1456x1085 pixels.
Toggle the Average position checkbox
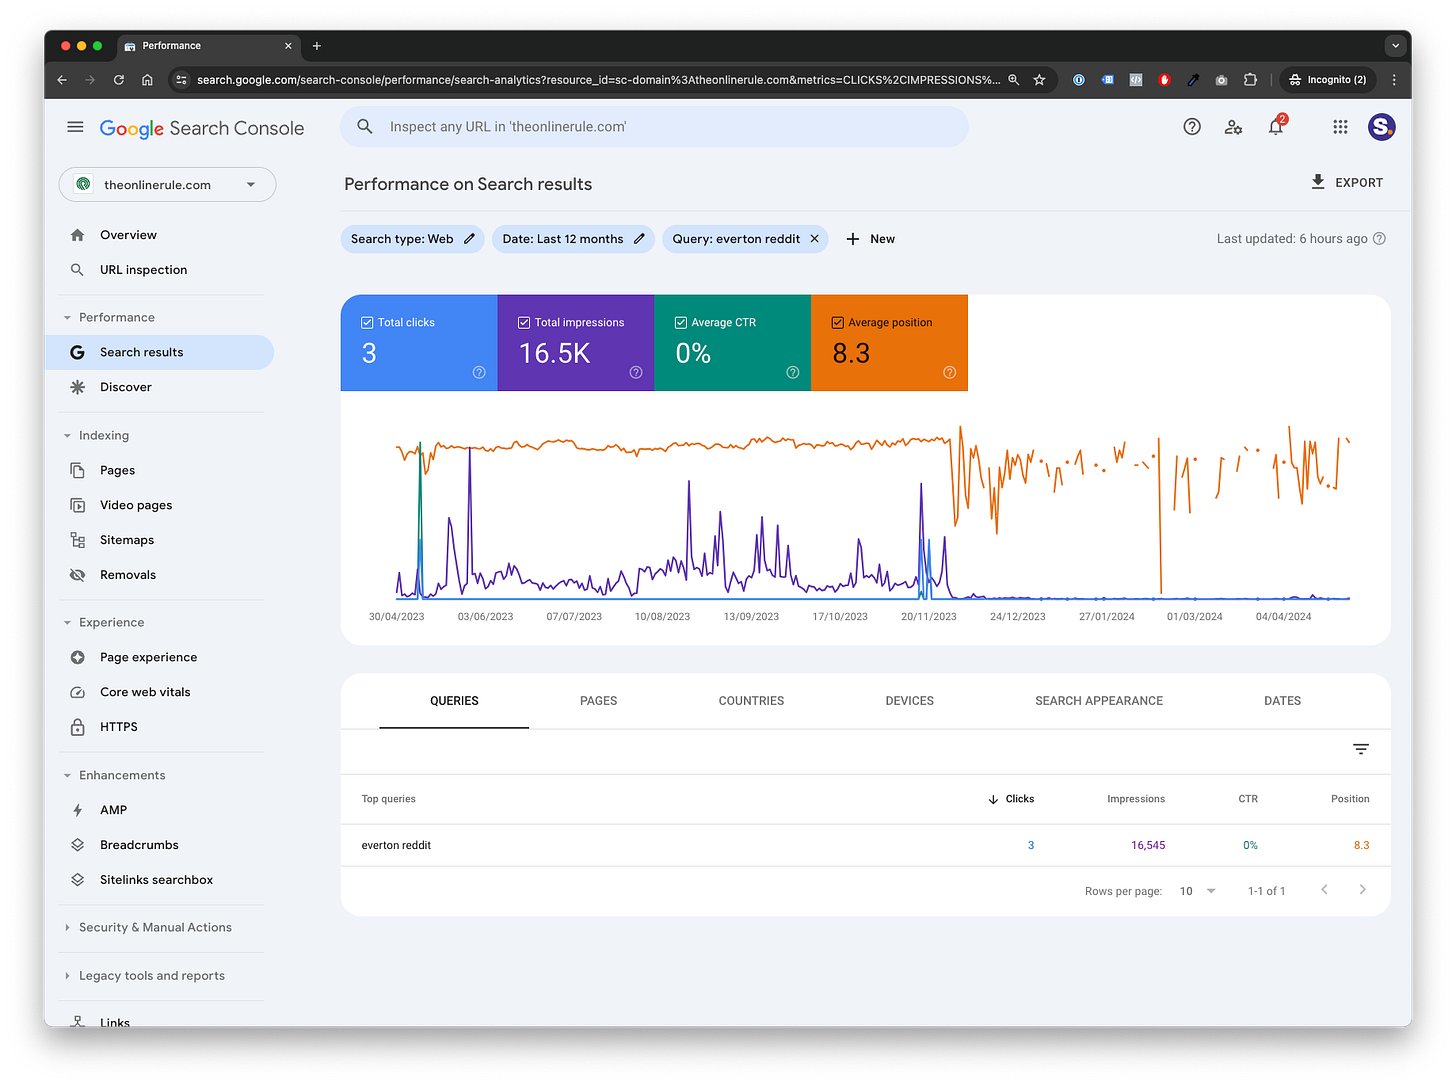coord(838,323)
